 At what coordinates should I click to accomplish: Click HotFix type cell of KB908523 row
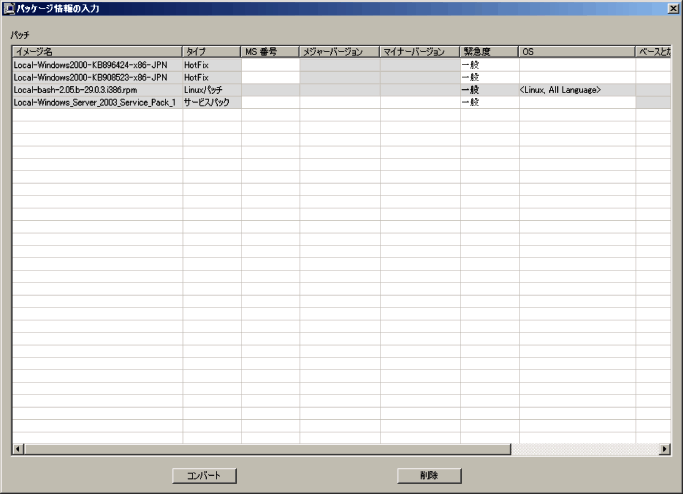pos(212,78)
